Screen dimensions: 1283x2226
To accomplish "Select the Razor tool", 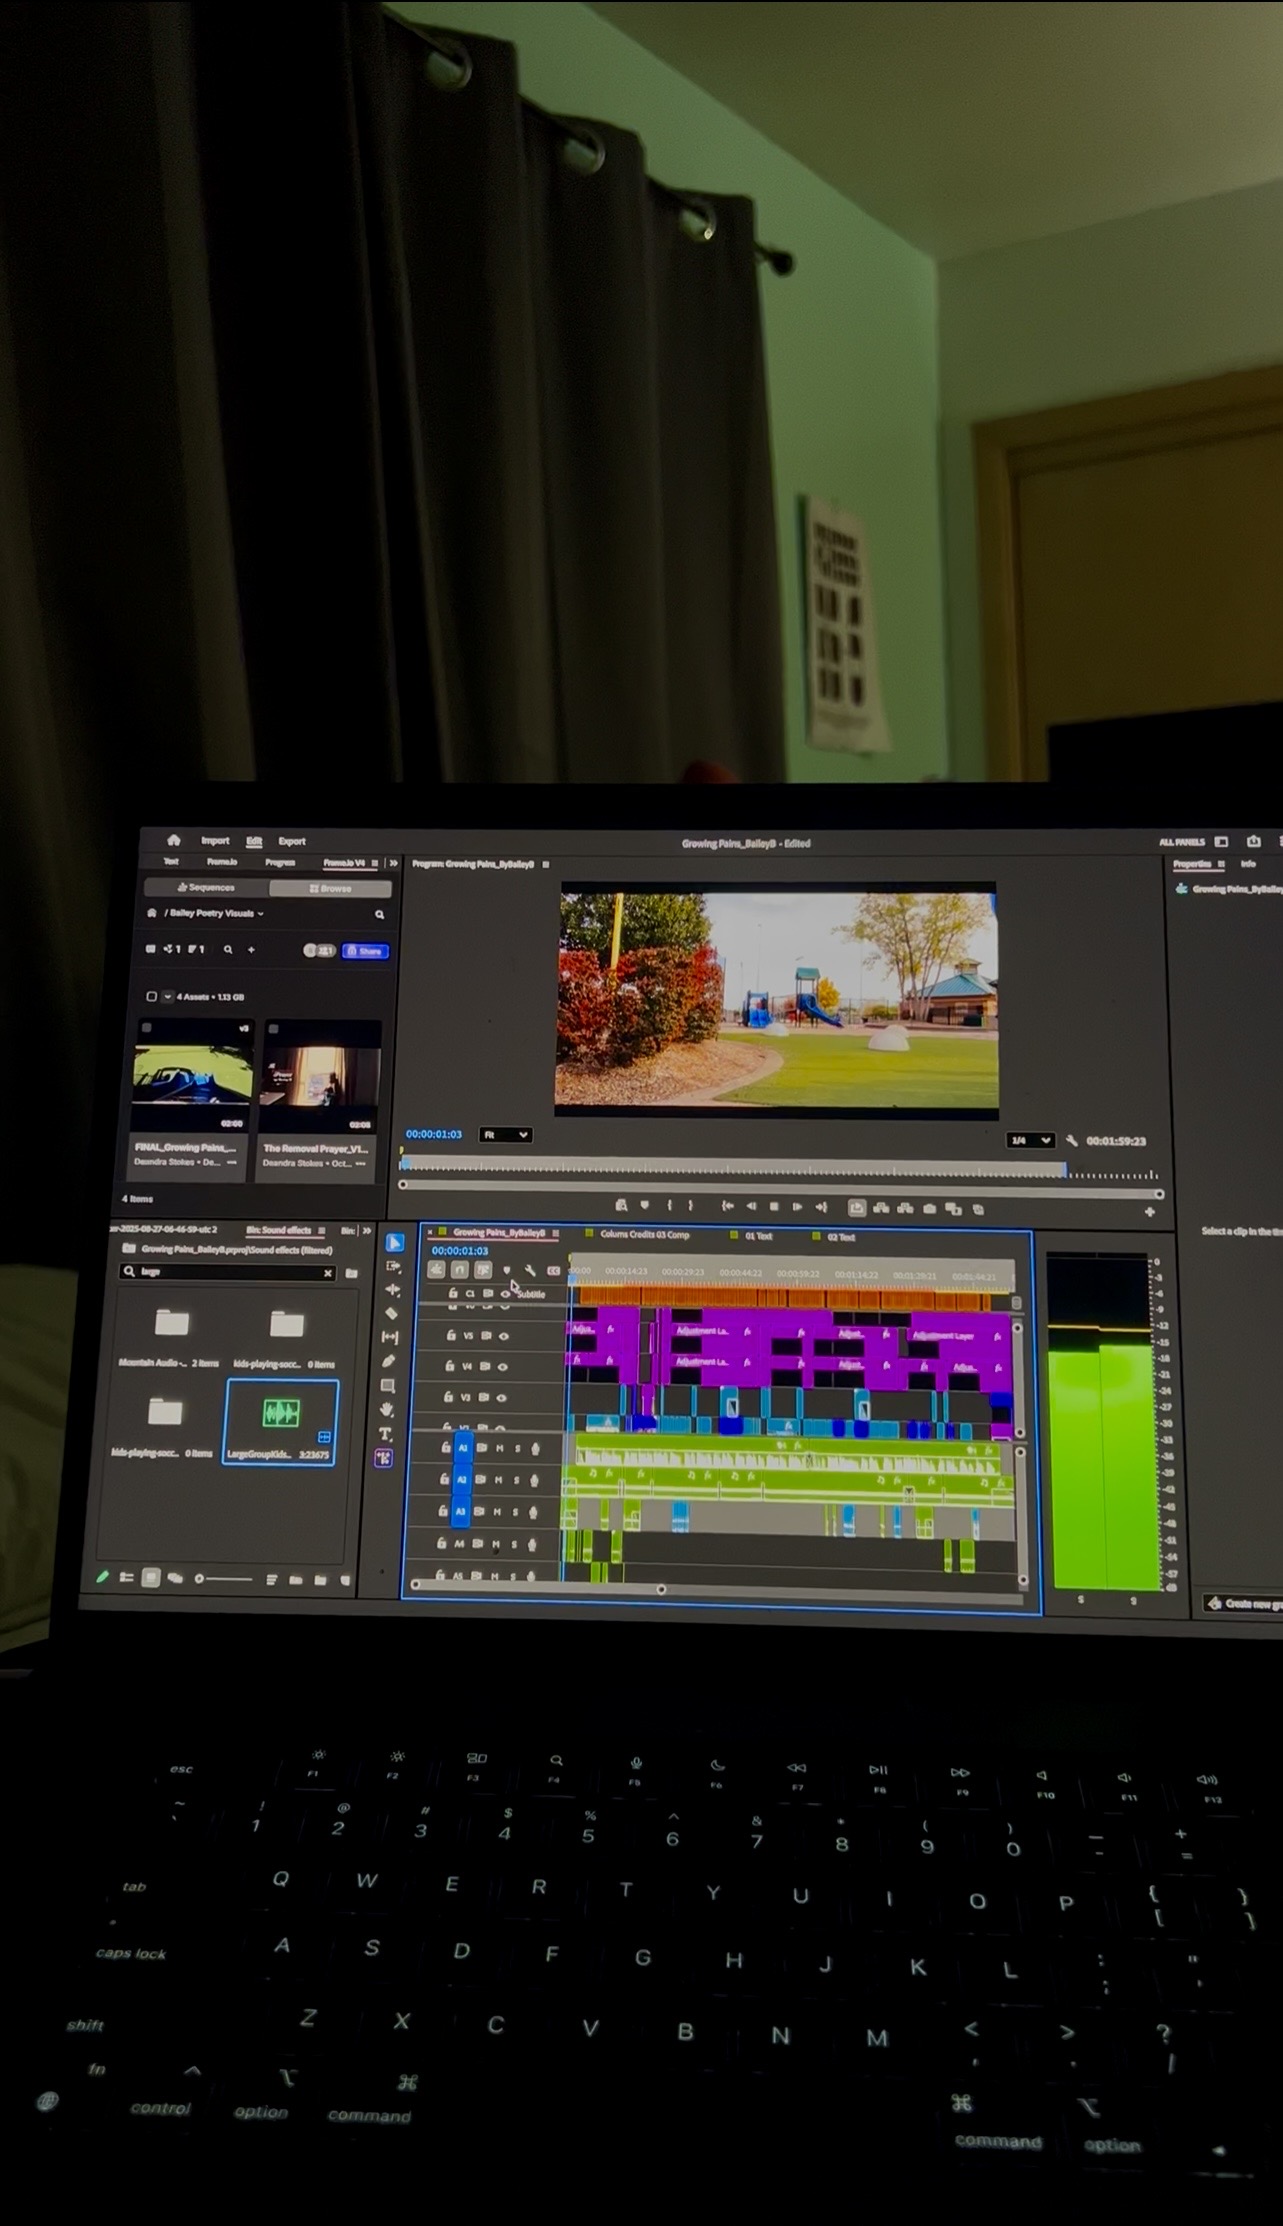I will 391,1313.
